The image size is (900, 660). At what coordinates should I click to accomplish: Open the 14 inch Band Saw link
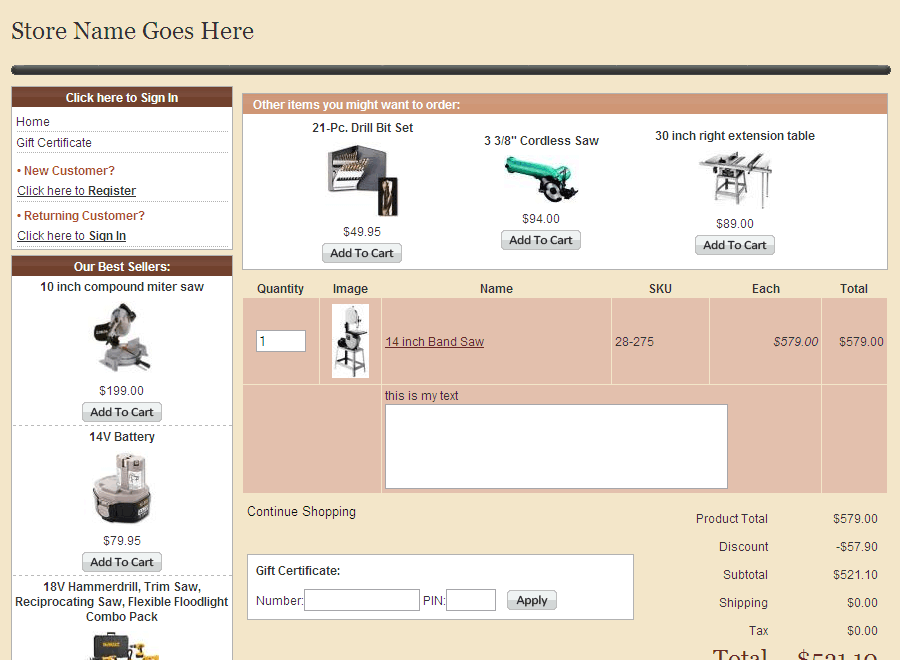434,342
